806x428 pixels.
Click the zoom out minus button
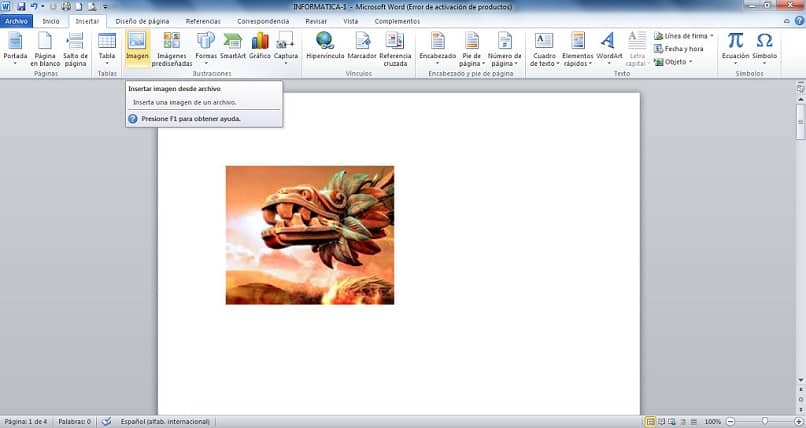pyautogui.click(x=730, y=421)
